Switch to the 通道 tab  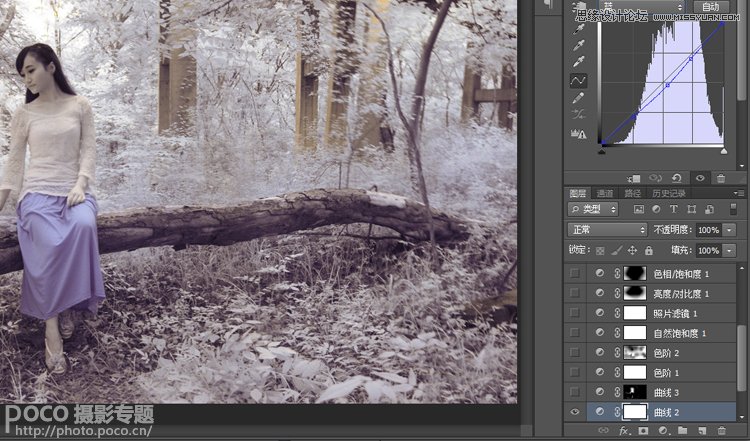tap(605, 193)
